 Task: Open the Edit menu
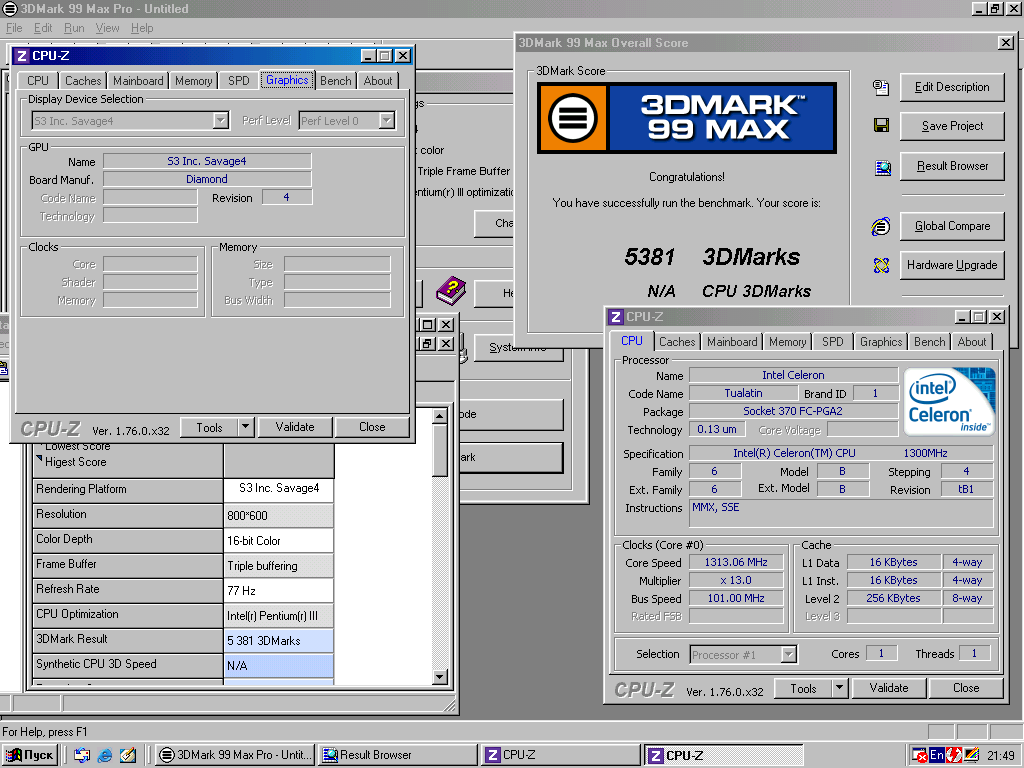pyautogui.click(x=43, y=28)
